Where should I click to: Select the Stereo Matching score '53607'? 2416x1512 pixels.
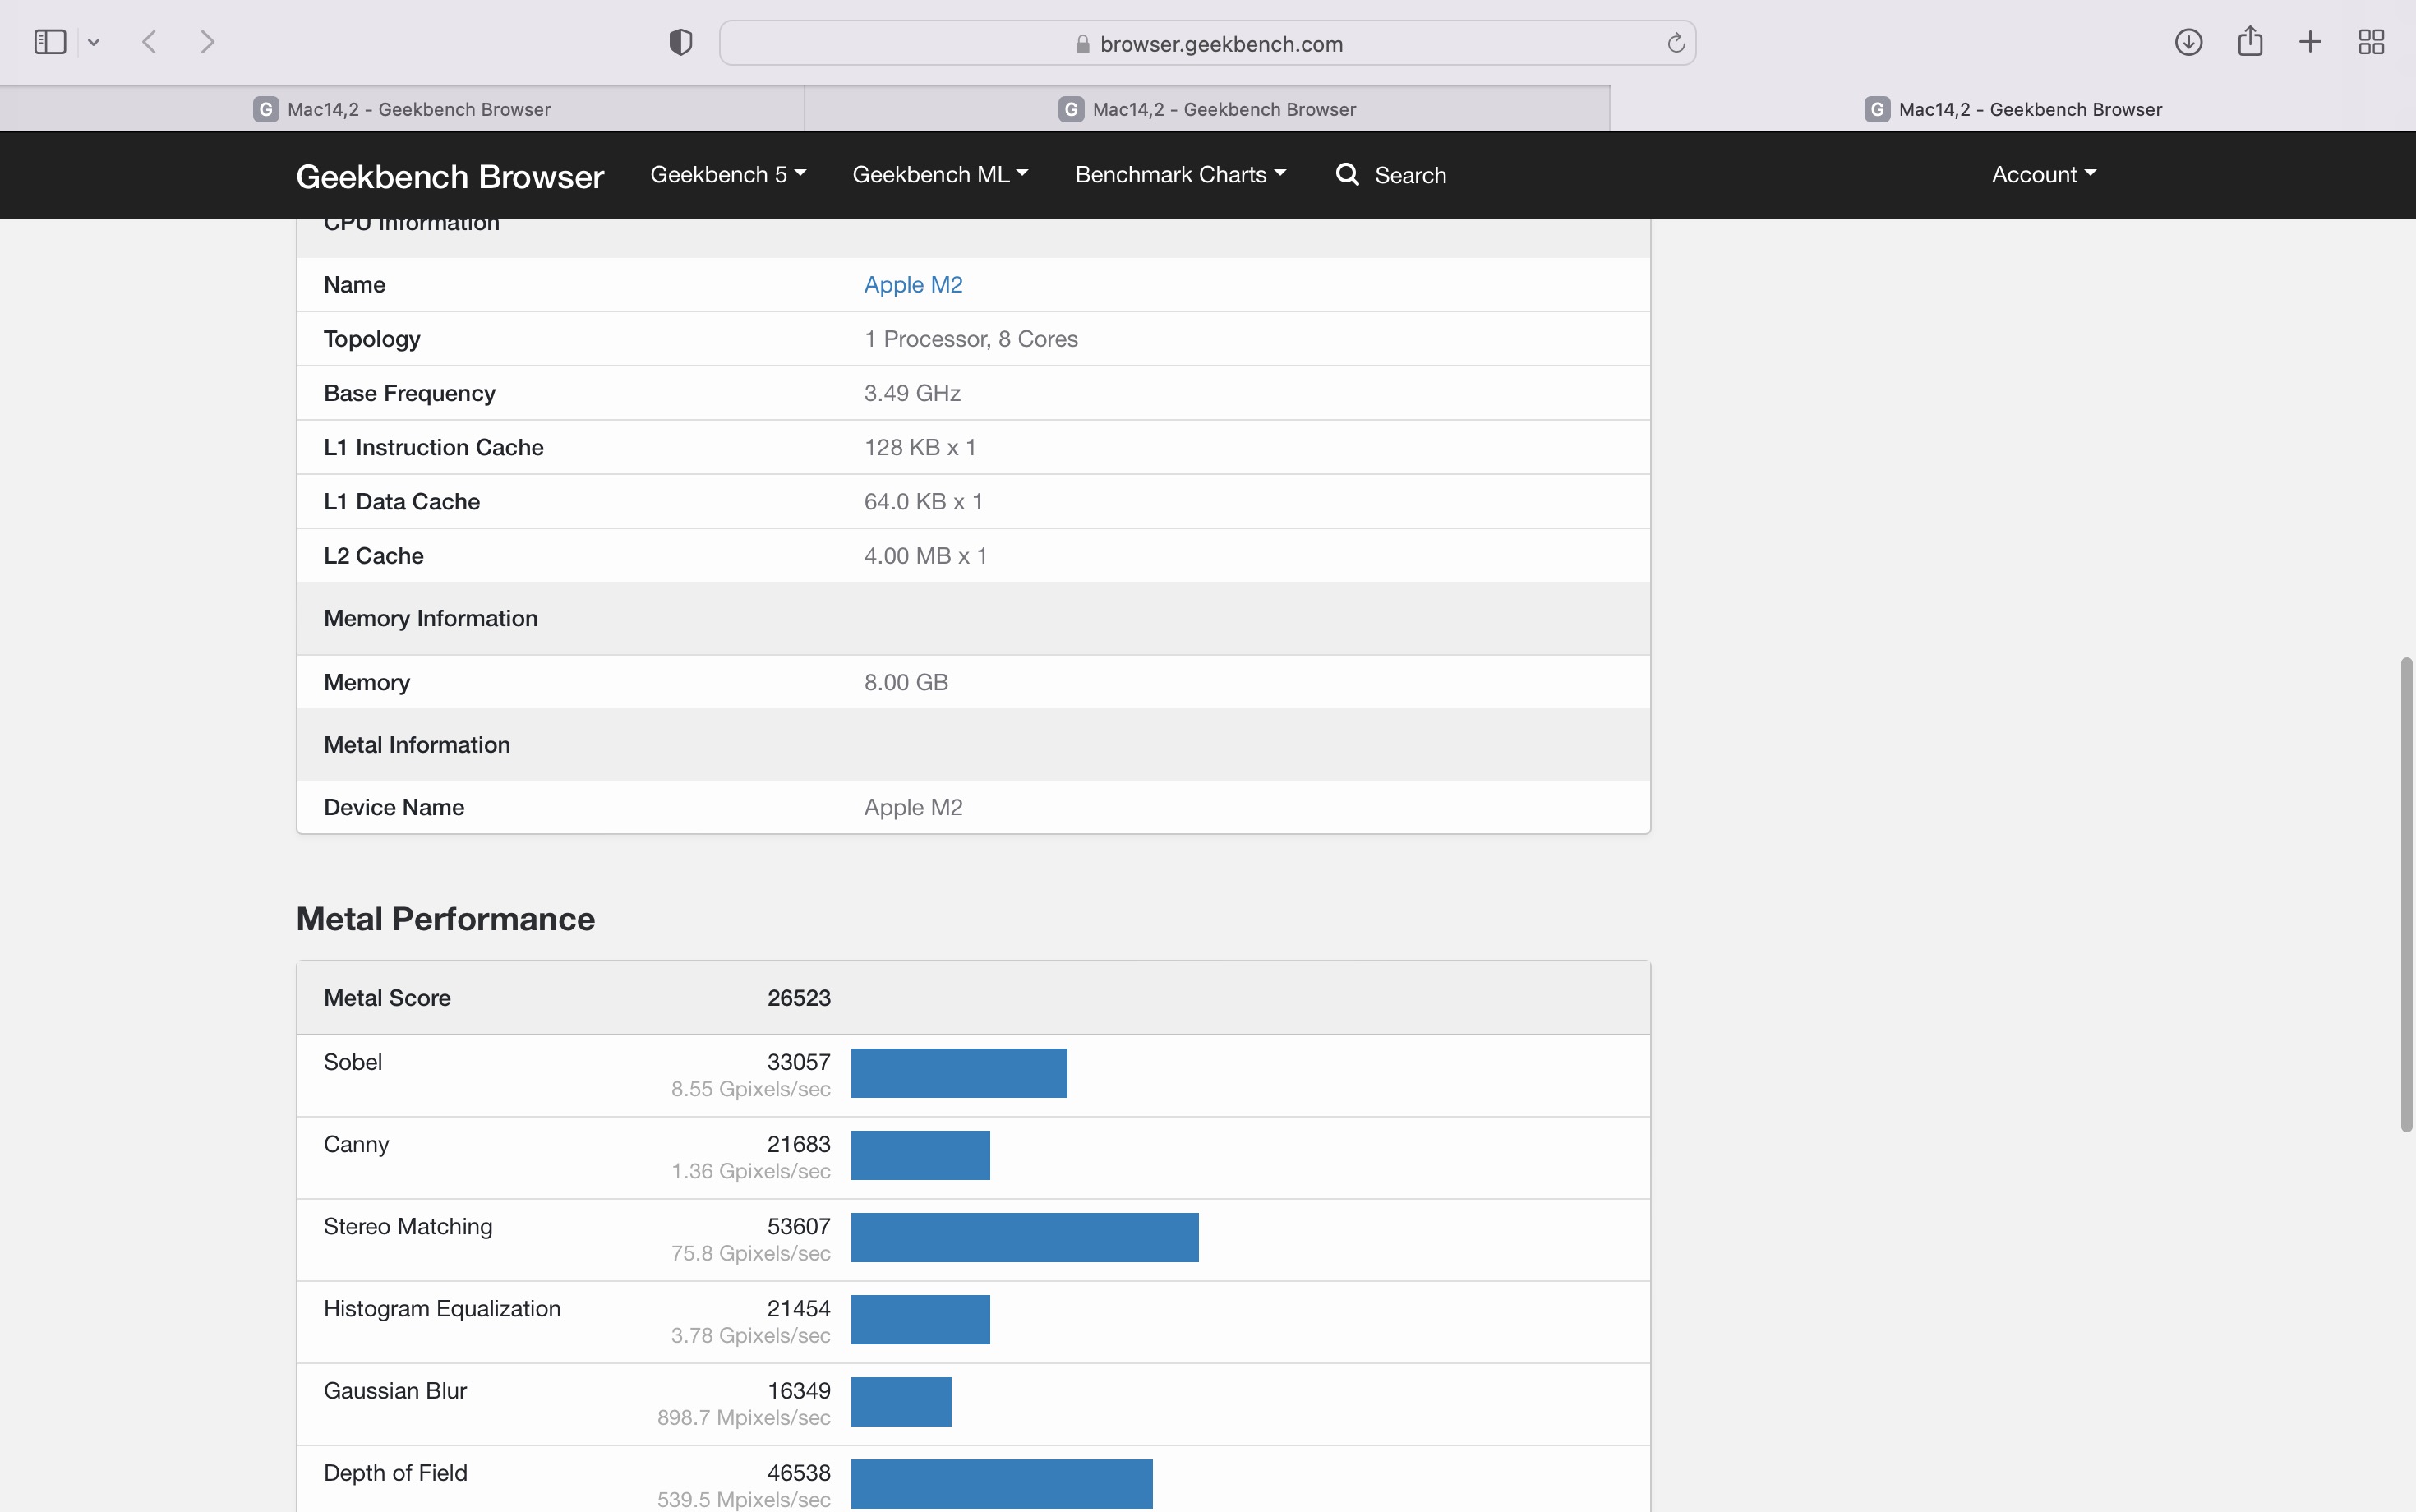click(x=799, y=1227)
